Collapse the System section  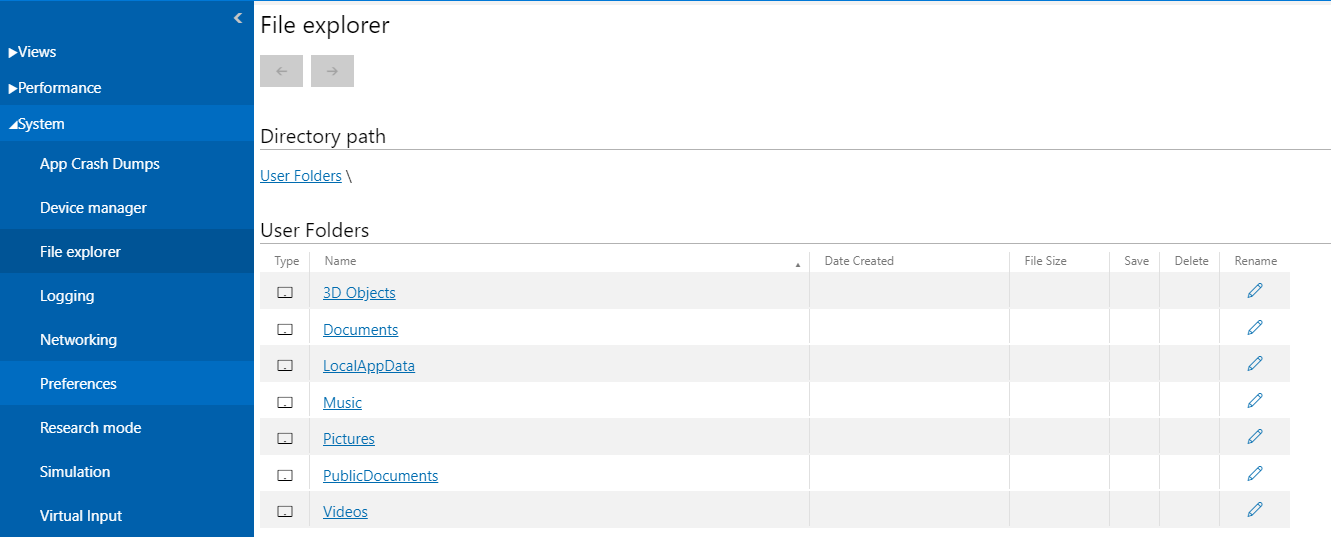(x=37, y=124)
